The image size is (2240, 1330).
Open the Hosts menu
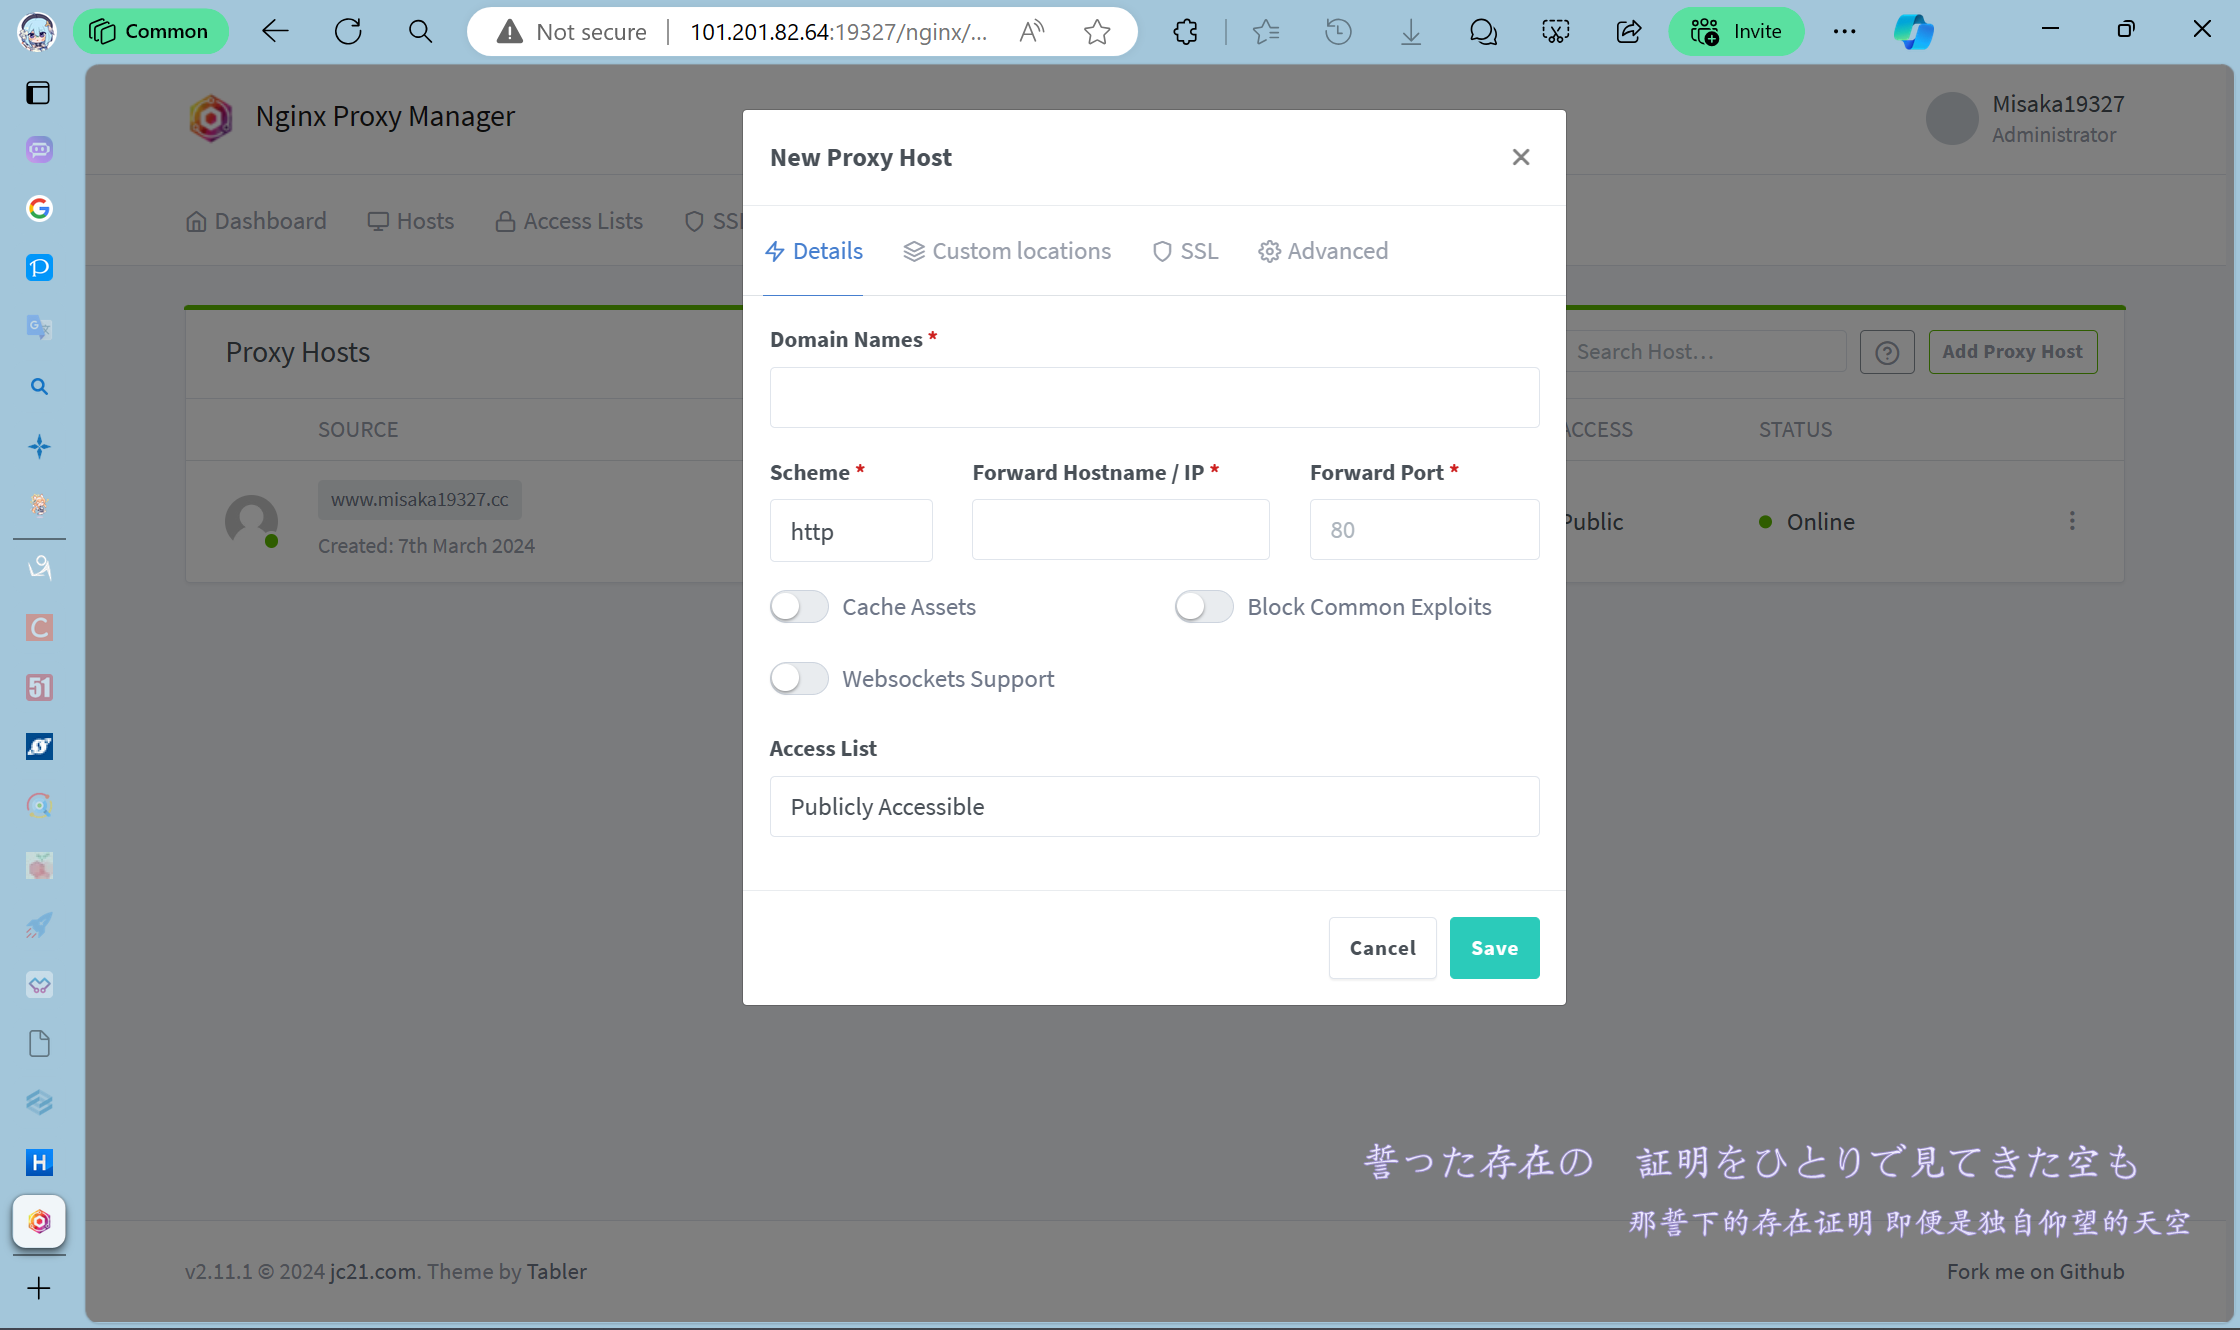tap(411, 221)
